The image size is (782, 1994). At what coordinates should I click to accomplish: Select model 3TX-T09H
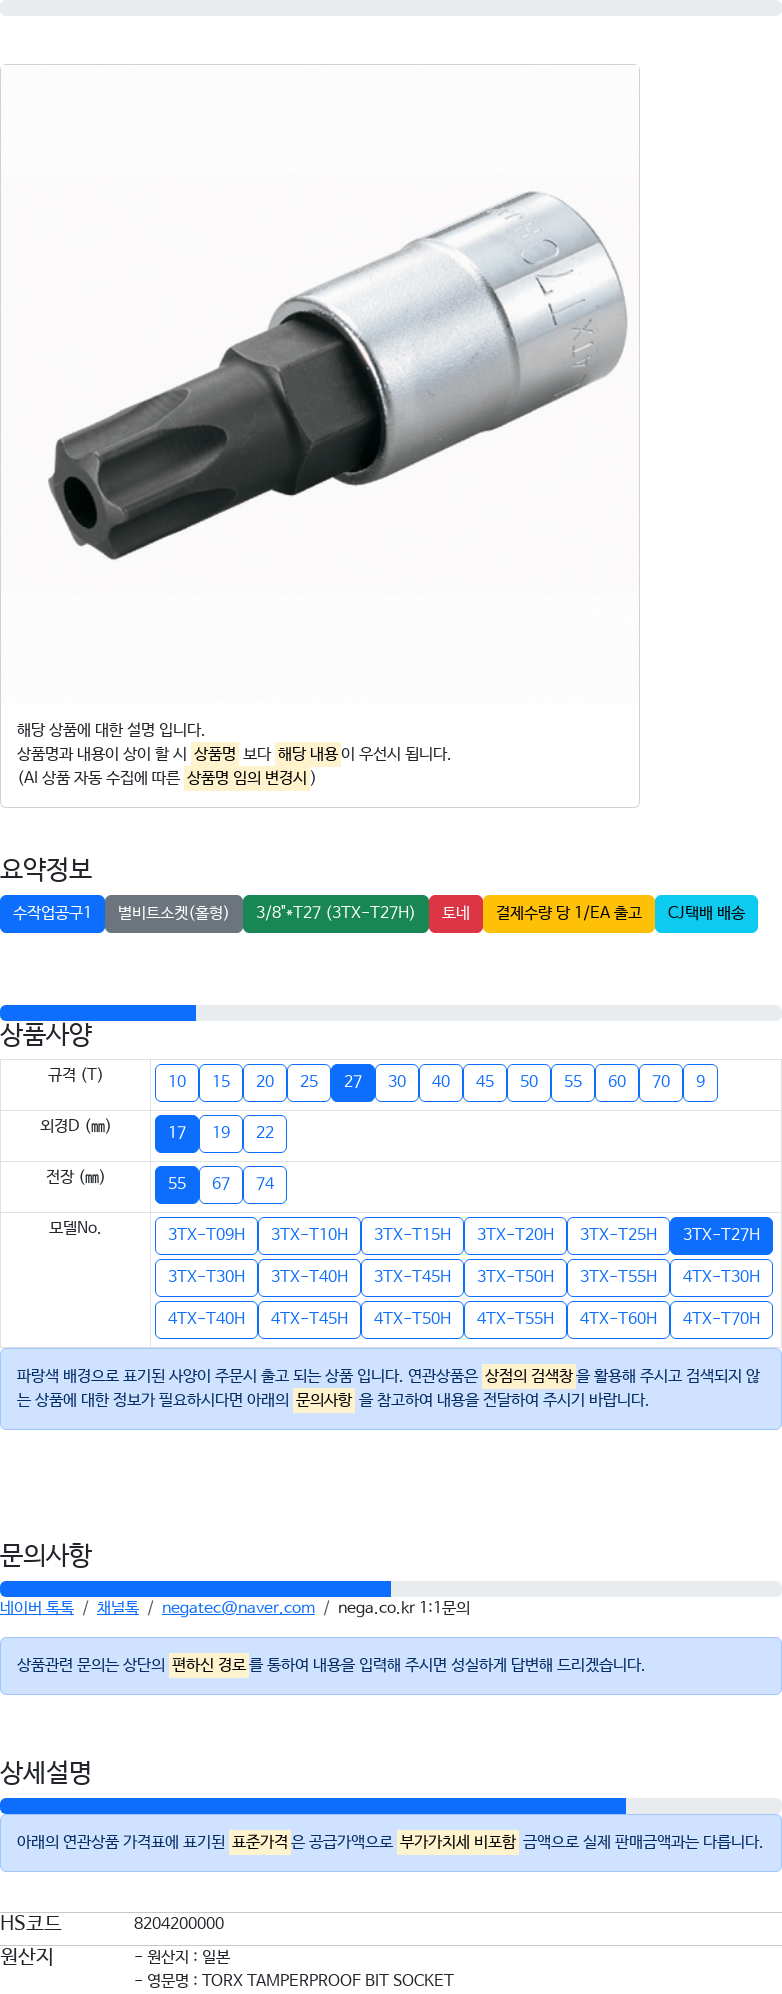pyautogui.click(x=206, y=1235)
